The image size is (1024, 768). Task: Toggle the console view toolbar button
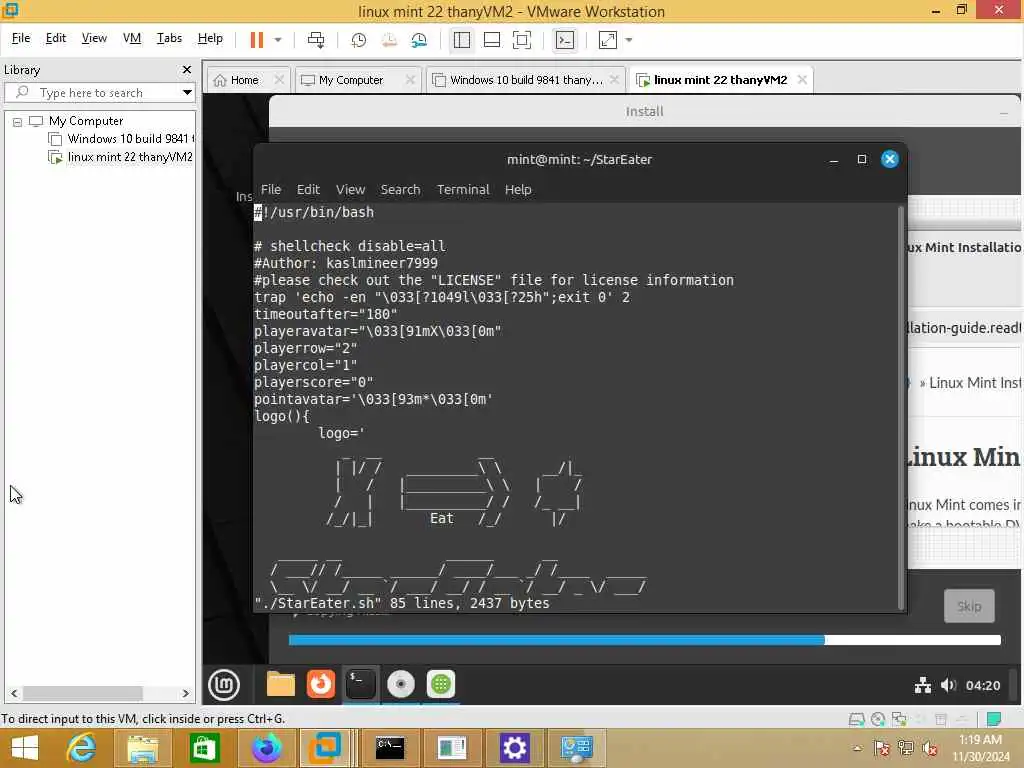(565, 40)
